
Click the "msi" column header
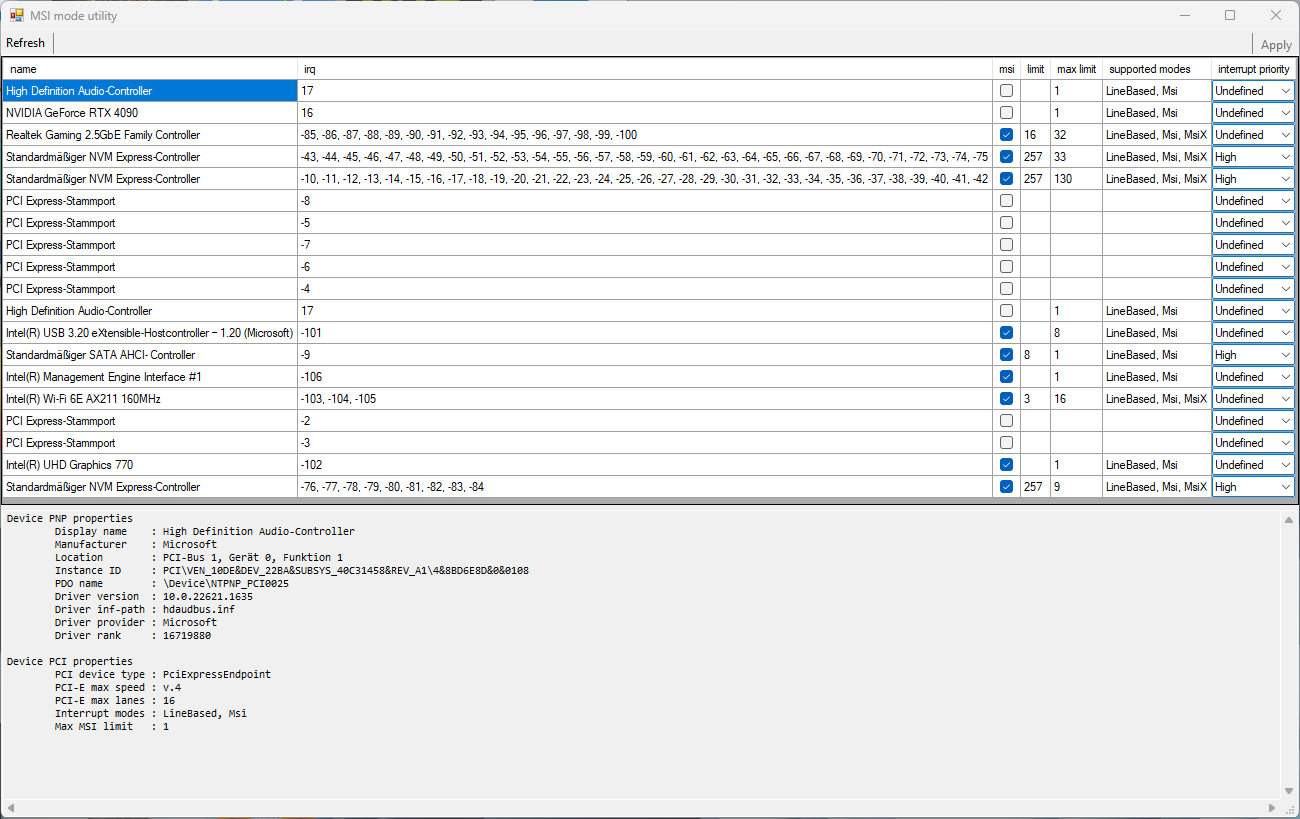point(1006,69)
